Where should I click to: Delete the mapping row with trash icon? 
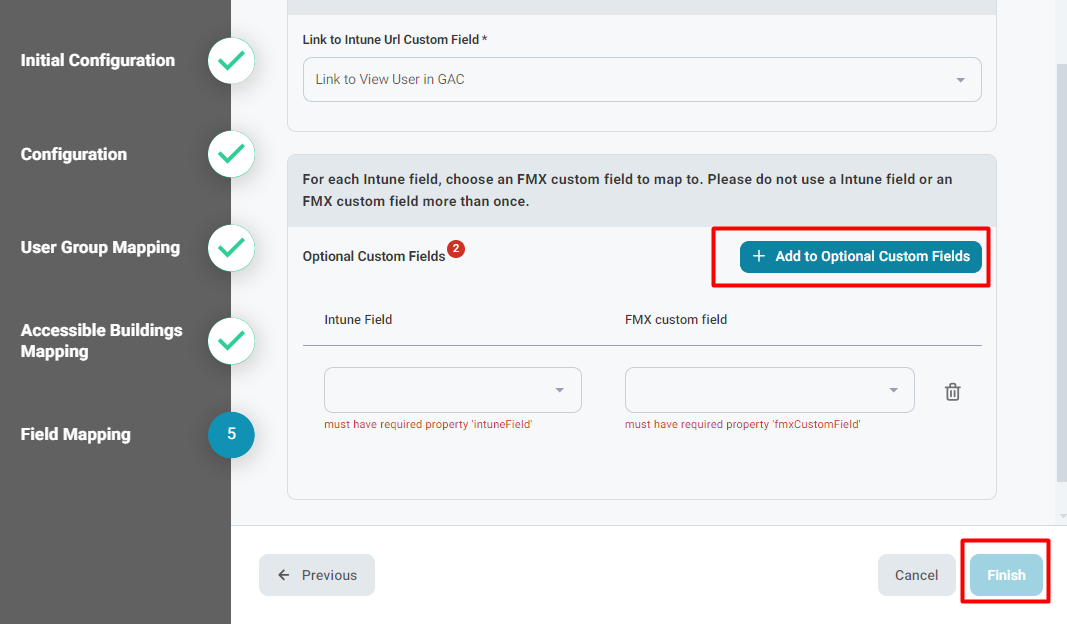[x=953, y=392]
